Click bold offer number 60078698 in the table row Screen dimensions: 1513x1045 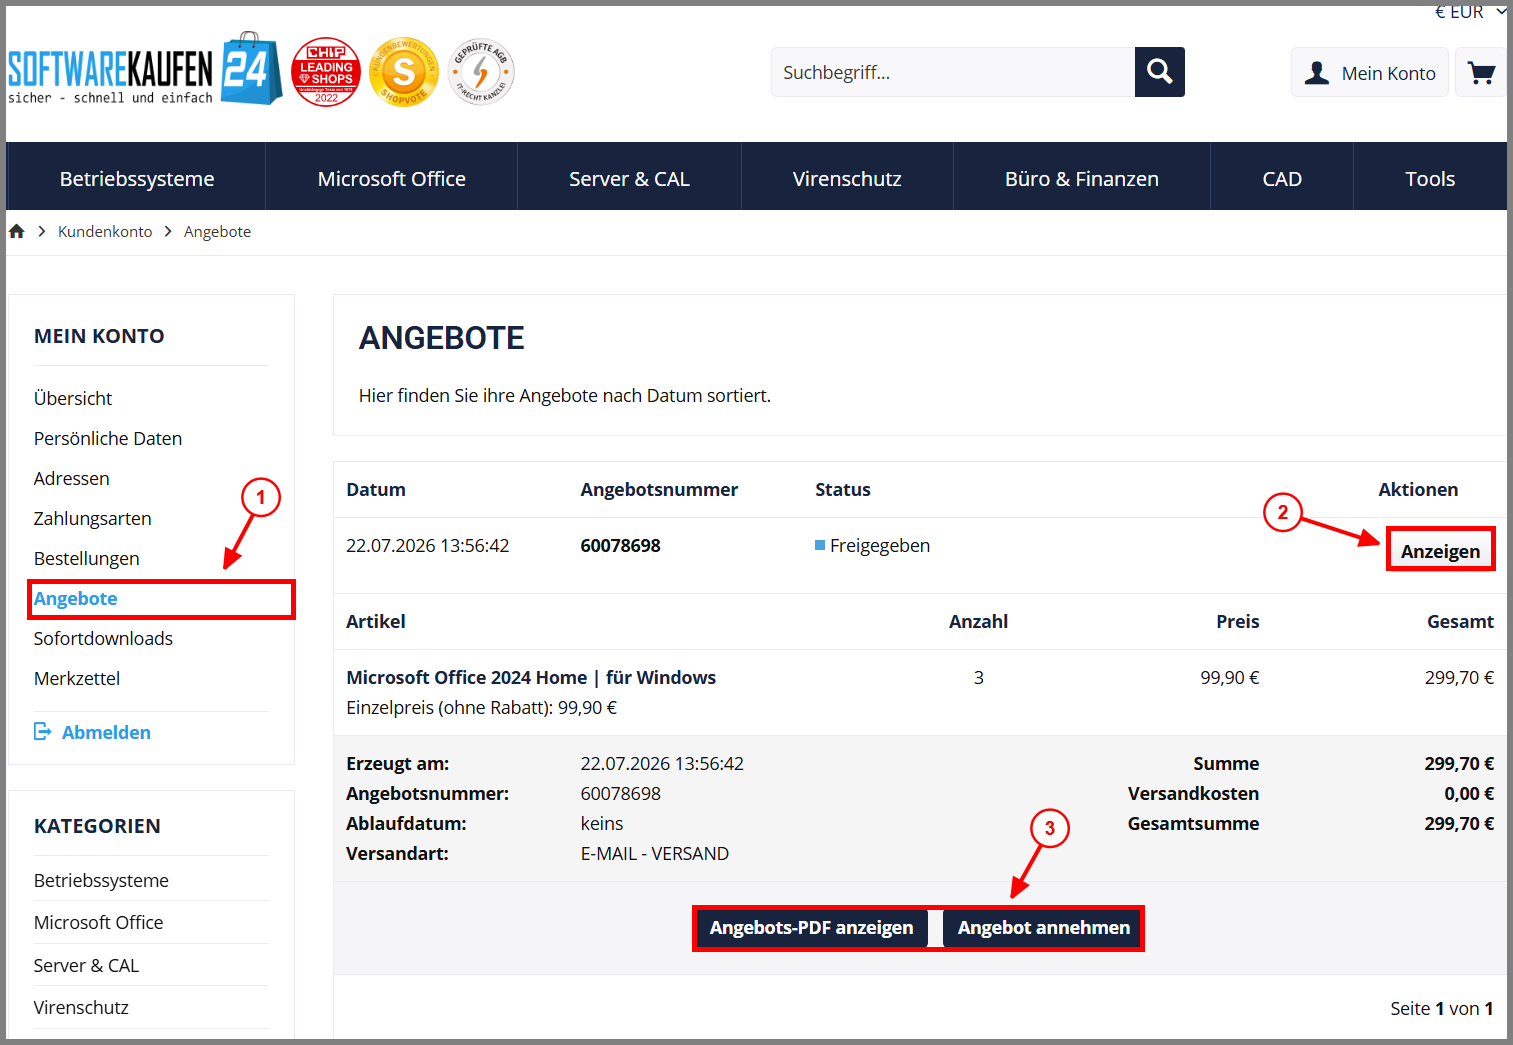pyautogui.click(x=621, y=545)
